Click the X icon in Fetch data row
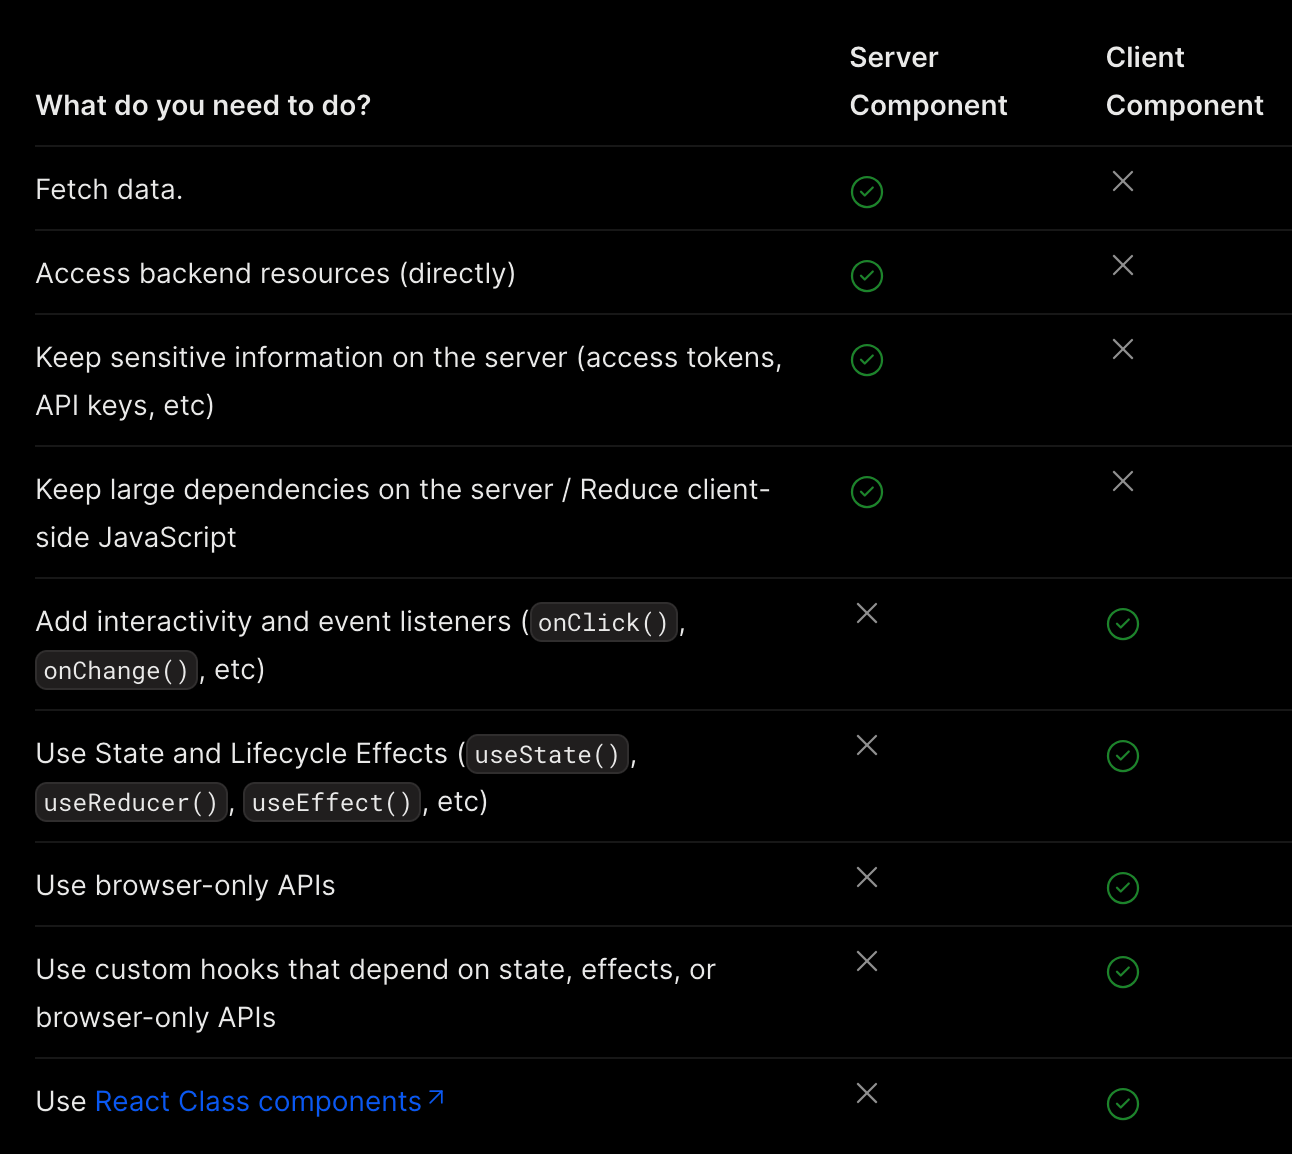 [1122, 181]
